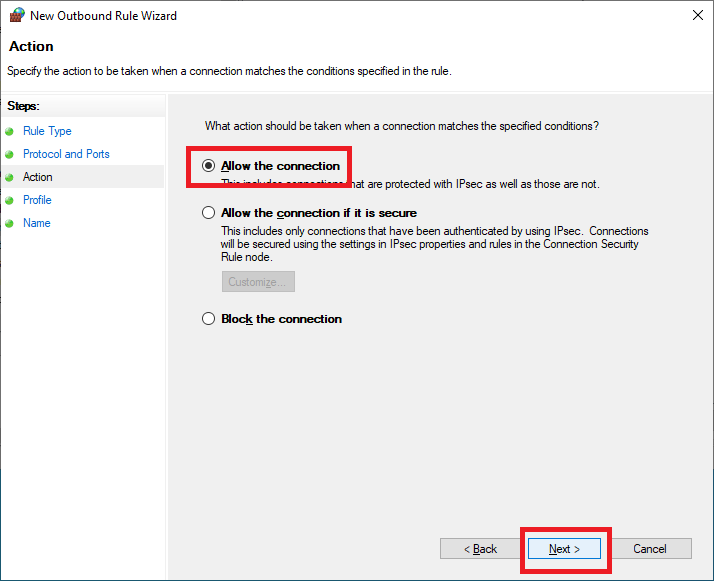Go back with the Back button
Viewport: 714px width, 581px height.
click(x=480, y=549)
